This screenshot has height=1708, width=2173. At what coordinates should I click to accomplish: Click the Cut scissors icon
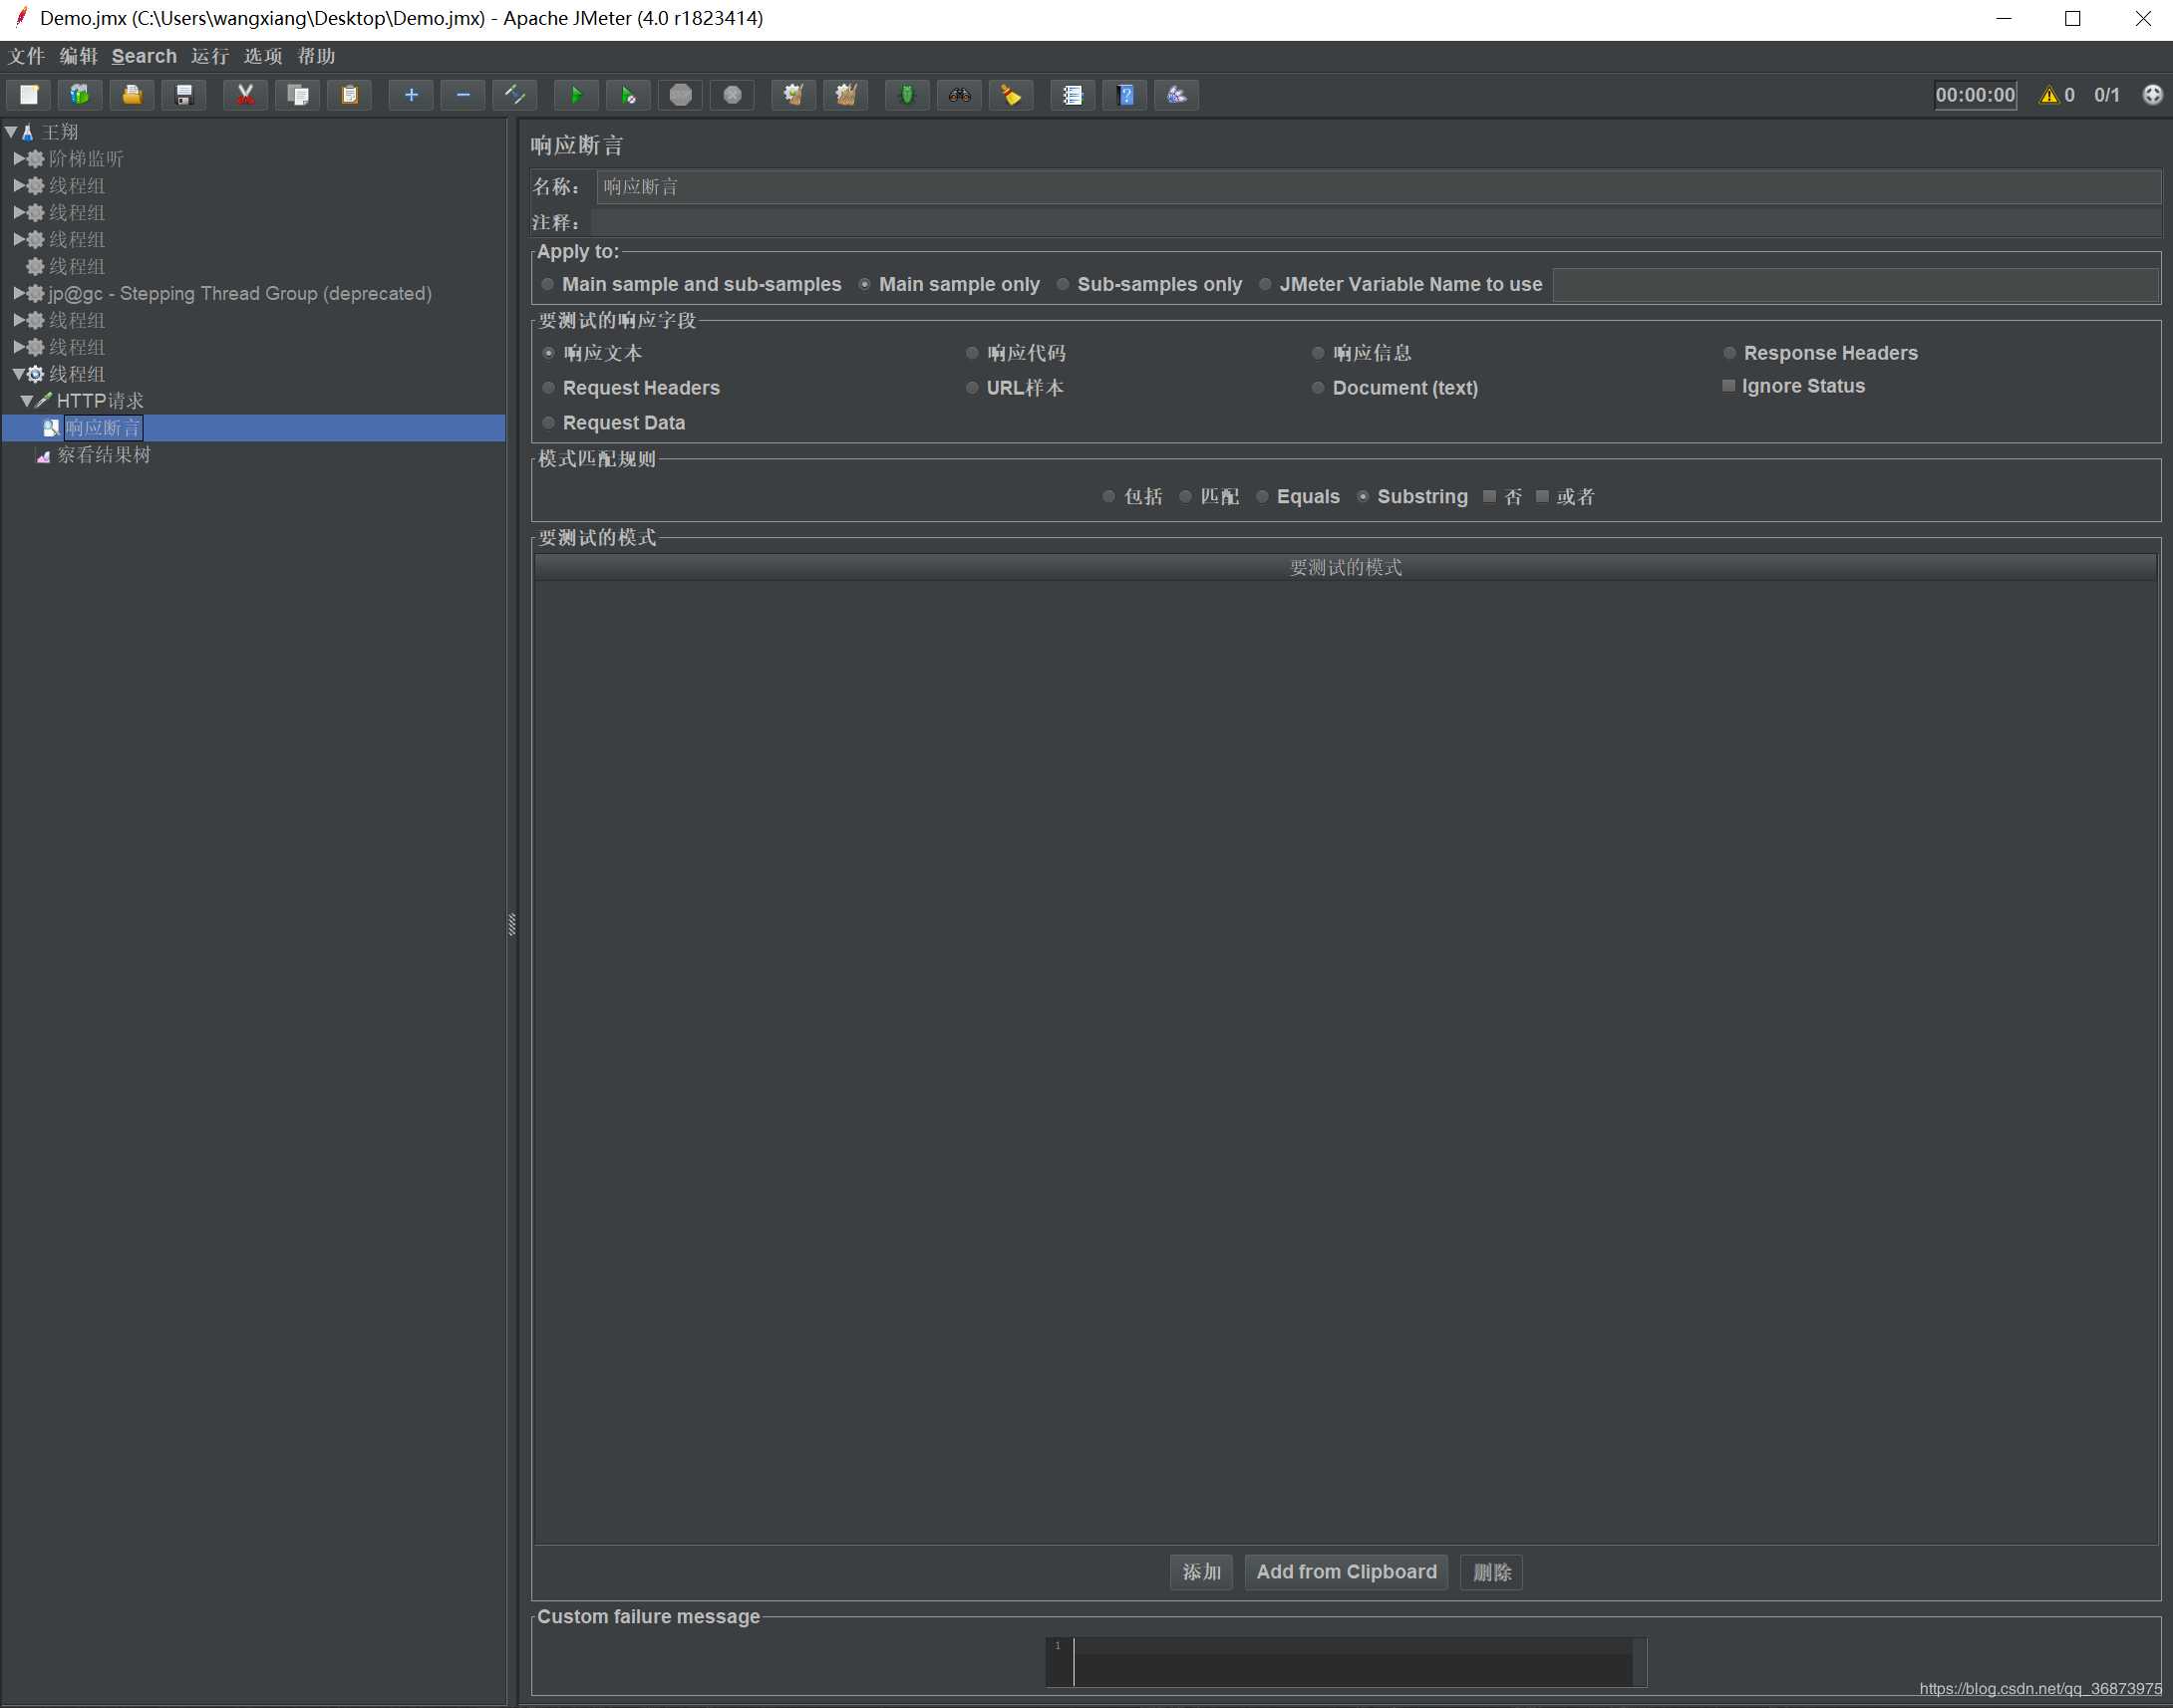tap(245, 95)
